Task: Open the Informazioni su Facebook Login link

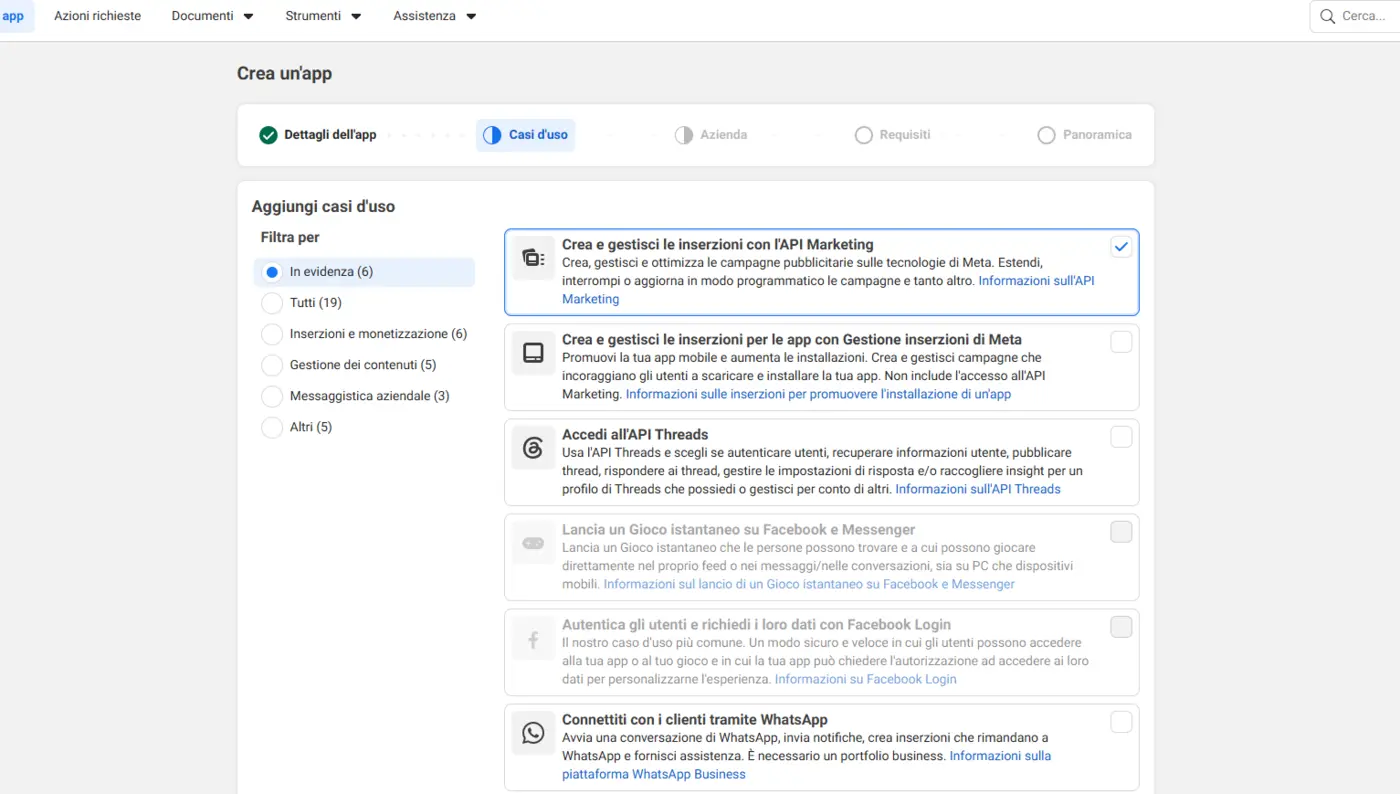Action: 866,679
